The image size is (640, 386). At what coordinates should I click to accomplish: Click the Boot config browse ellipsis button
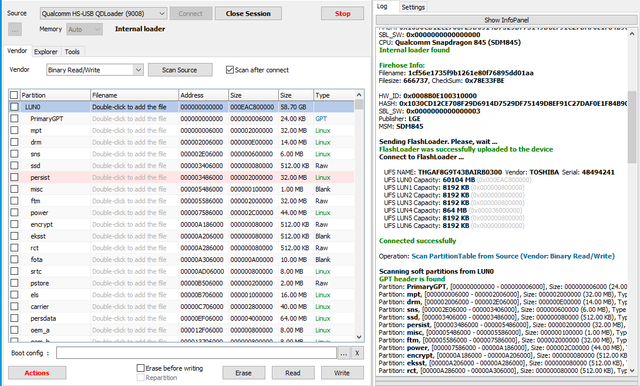344,353
